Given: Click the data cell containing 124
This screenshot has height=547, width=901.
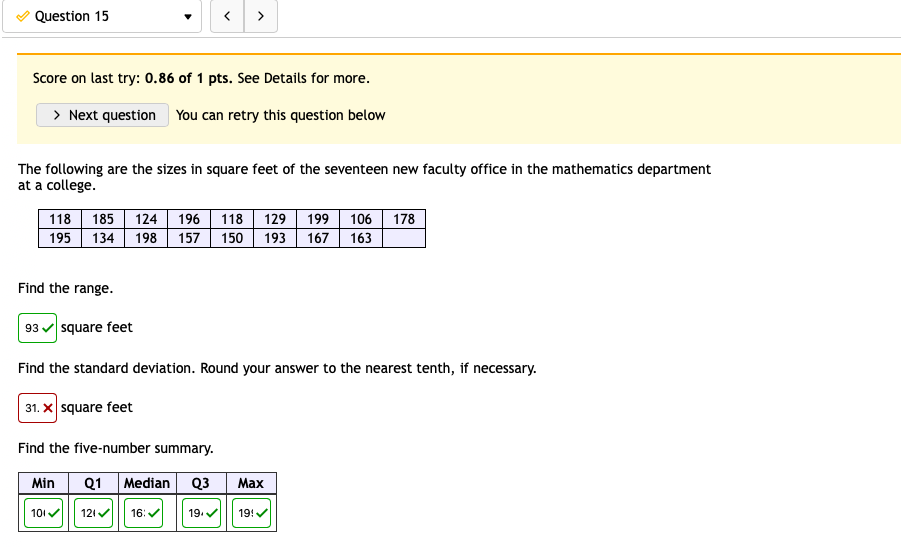Looking at the screenshot, I should tap(146, 219).
